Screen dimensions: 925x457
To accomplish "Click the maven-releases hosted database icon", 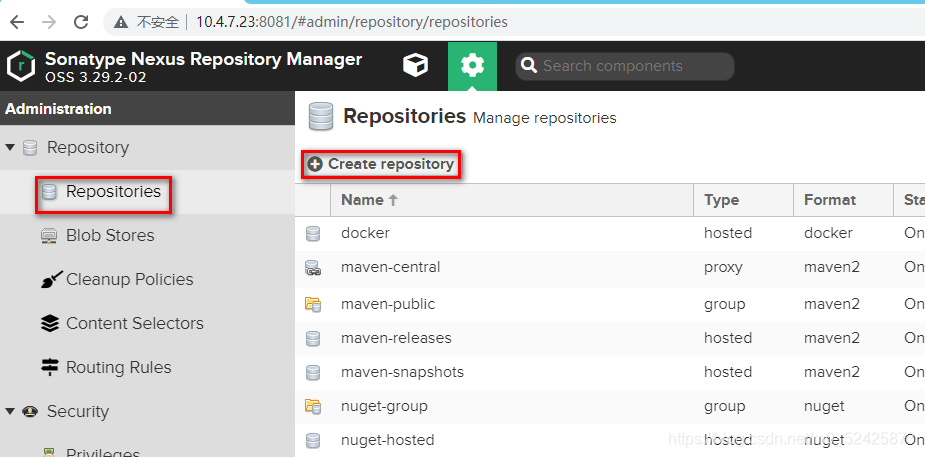I will coord(313,338).
